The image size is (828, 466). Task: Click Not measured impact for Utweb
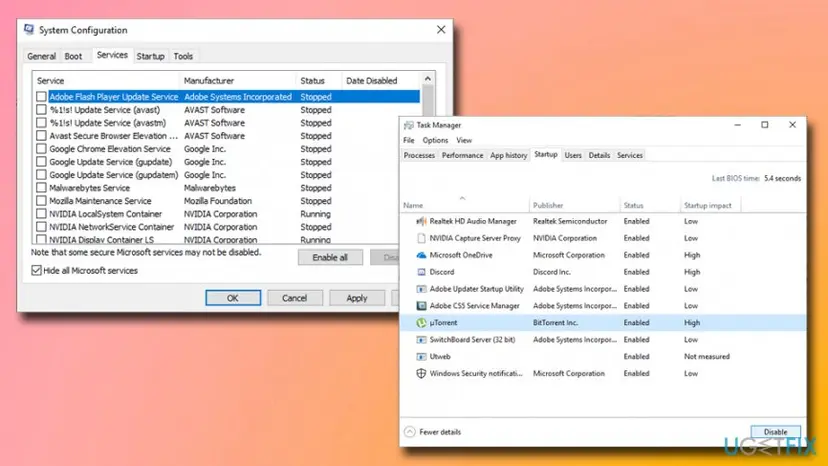click(707, 357)
